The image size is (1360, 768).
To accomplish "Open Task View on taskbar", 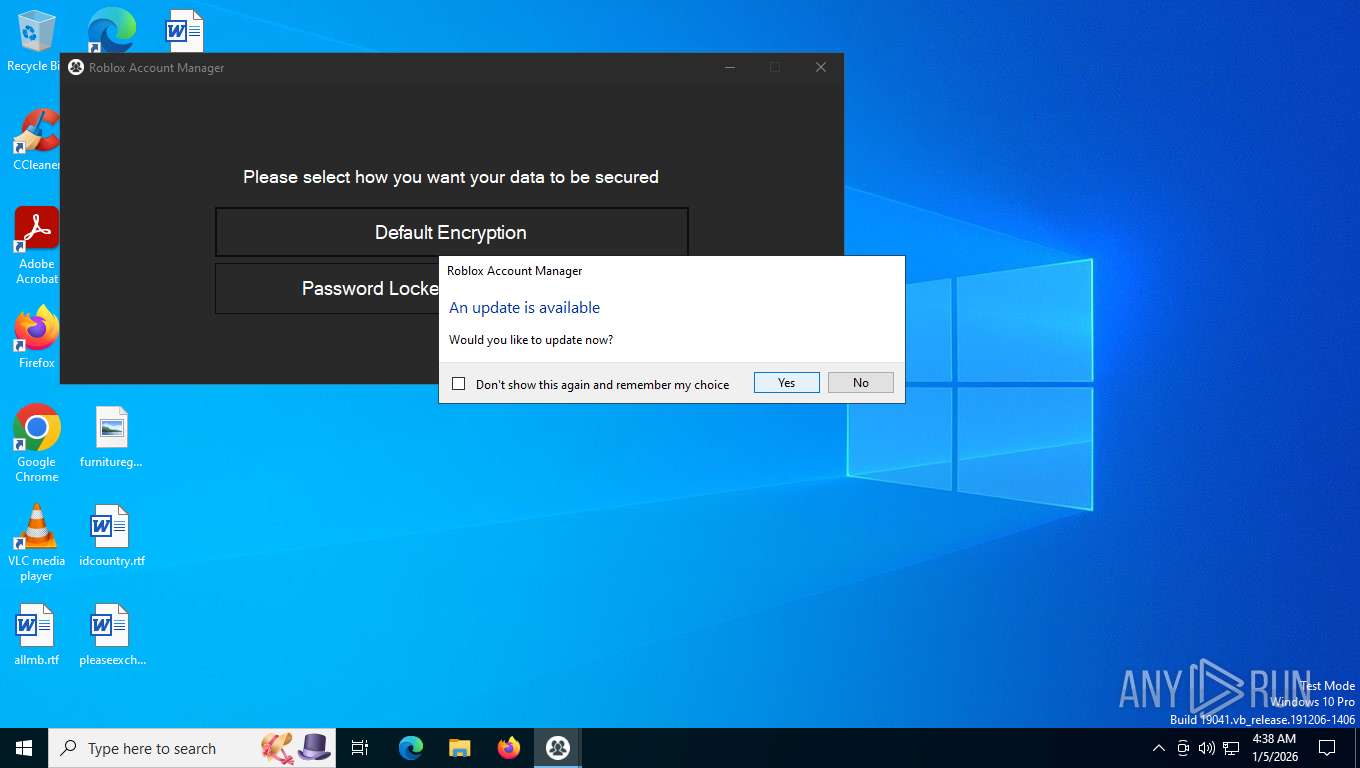I will click(360, 748).
